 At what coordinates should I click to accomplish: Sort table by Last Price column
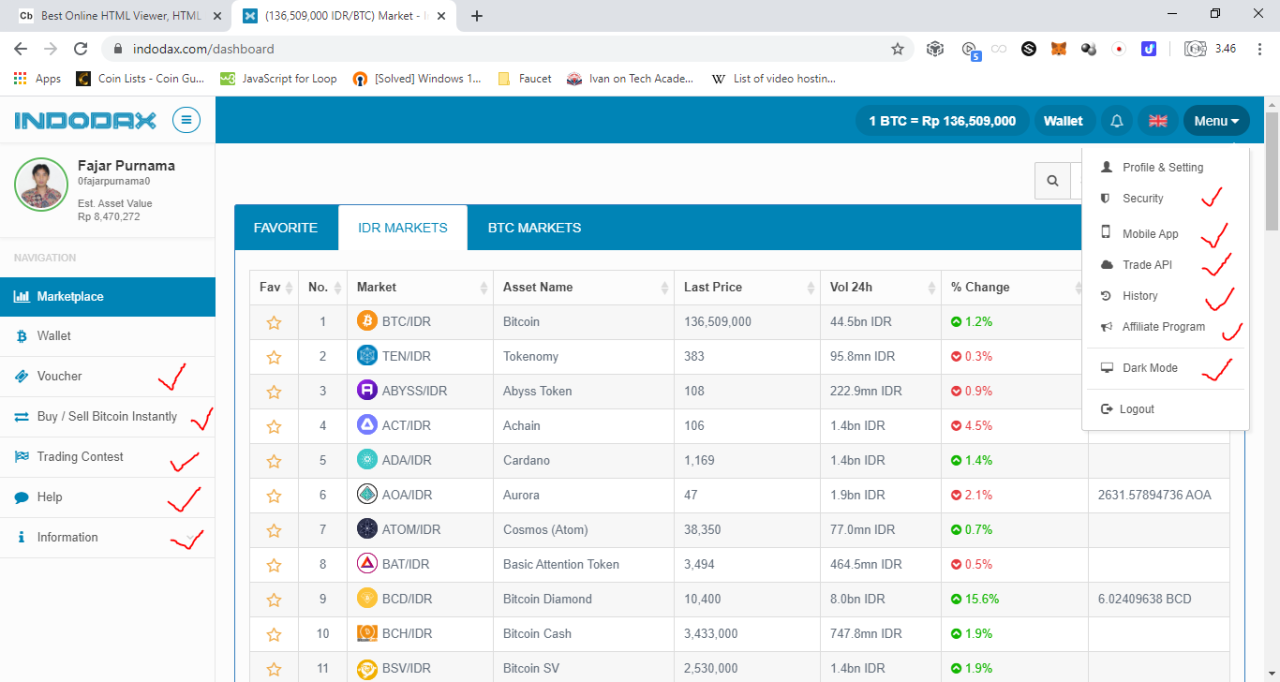pyautogui.click(x=747, y=287)
